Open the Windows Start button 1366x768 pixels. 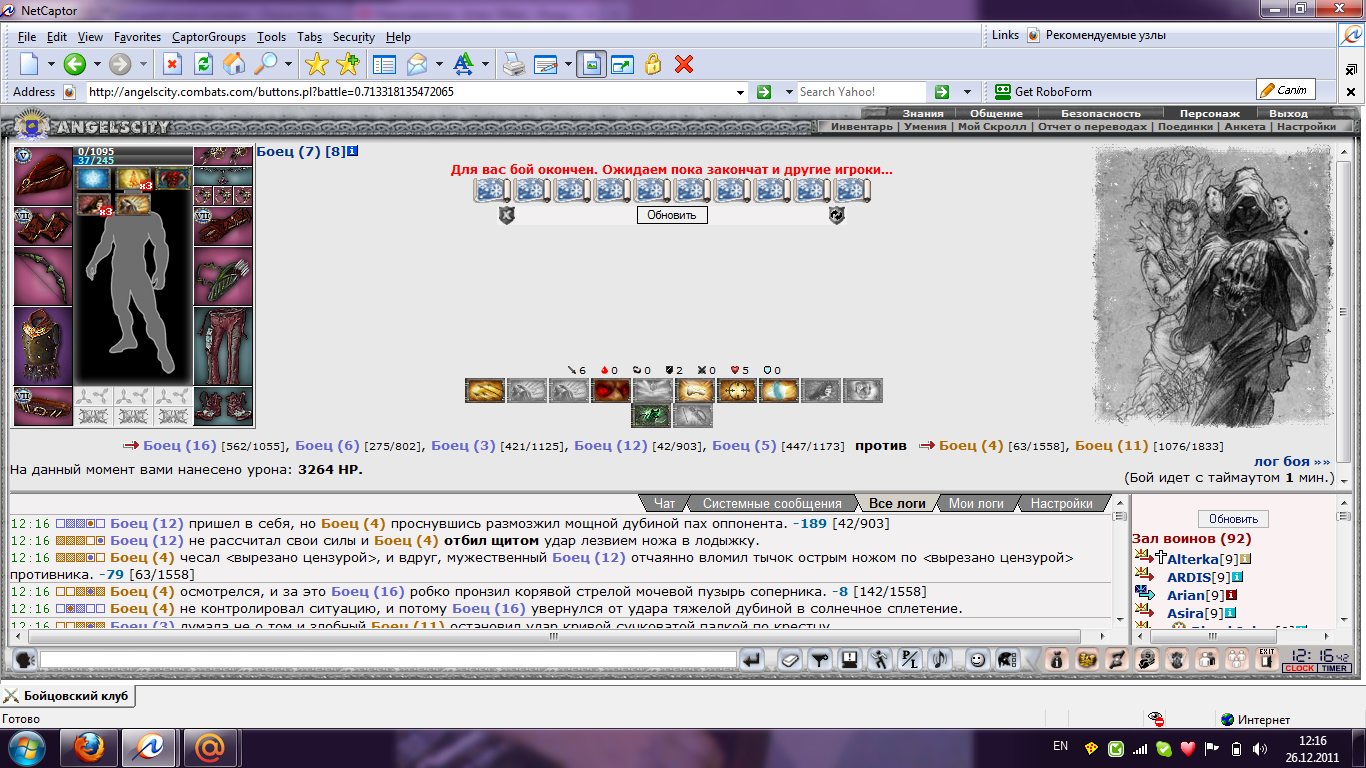coord(26,747)
